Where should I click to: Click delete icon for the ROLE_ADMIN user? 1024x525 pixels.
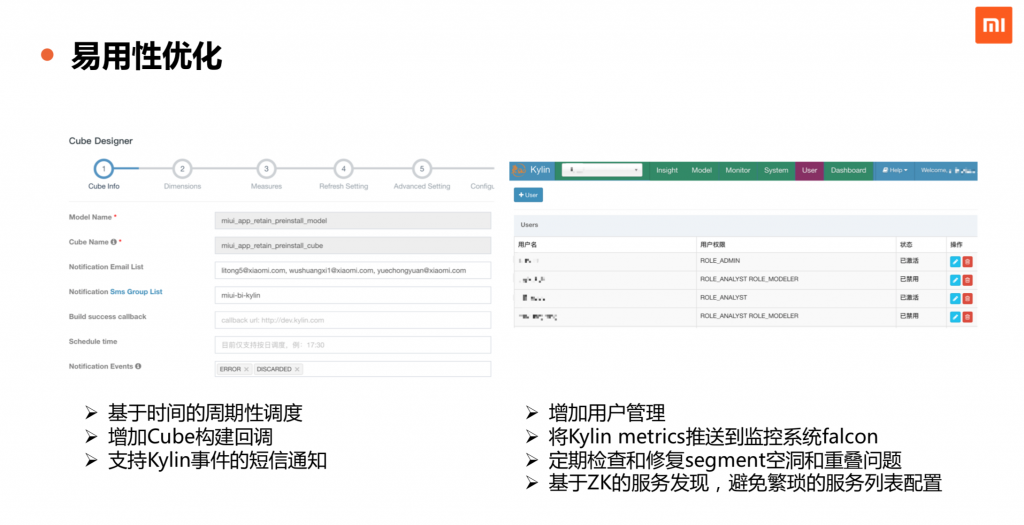[967, 261]
